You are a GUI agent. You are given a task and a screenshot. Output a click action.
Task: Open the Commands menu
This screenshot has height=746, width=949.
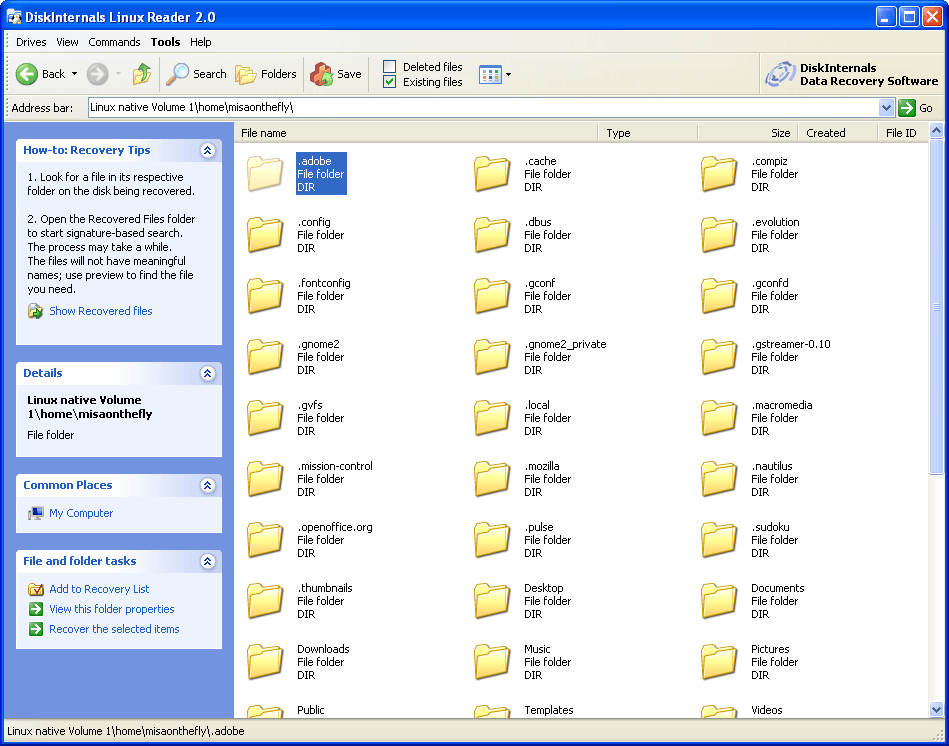[114, 42]
